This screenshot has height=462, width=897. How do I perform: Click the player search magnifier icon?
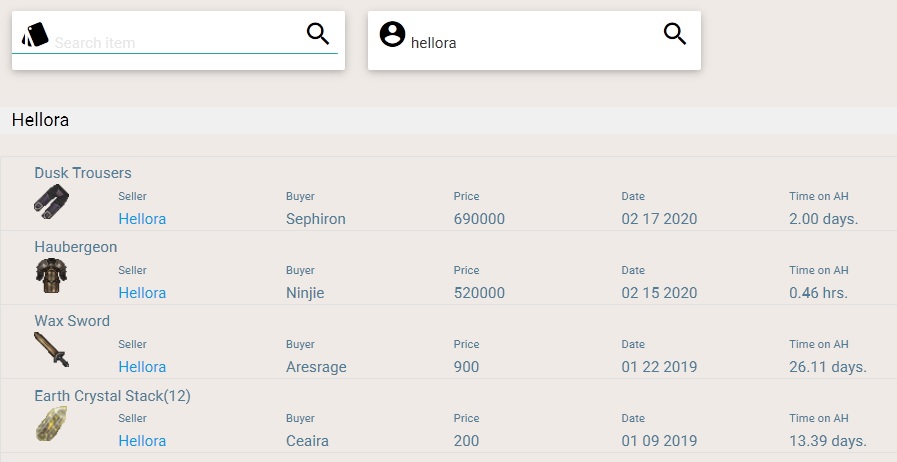pyautogui.click(x=675, y=34)
